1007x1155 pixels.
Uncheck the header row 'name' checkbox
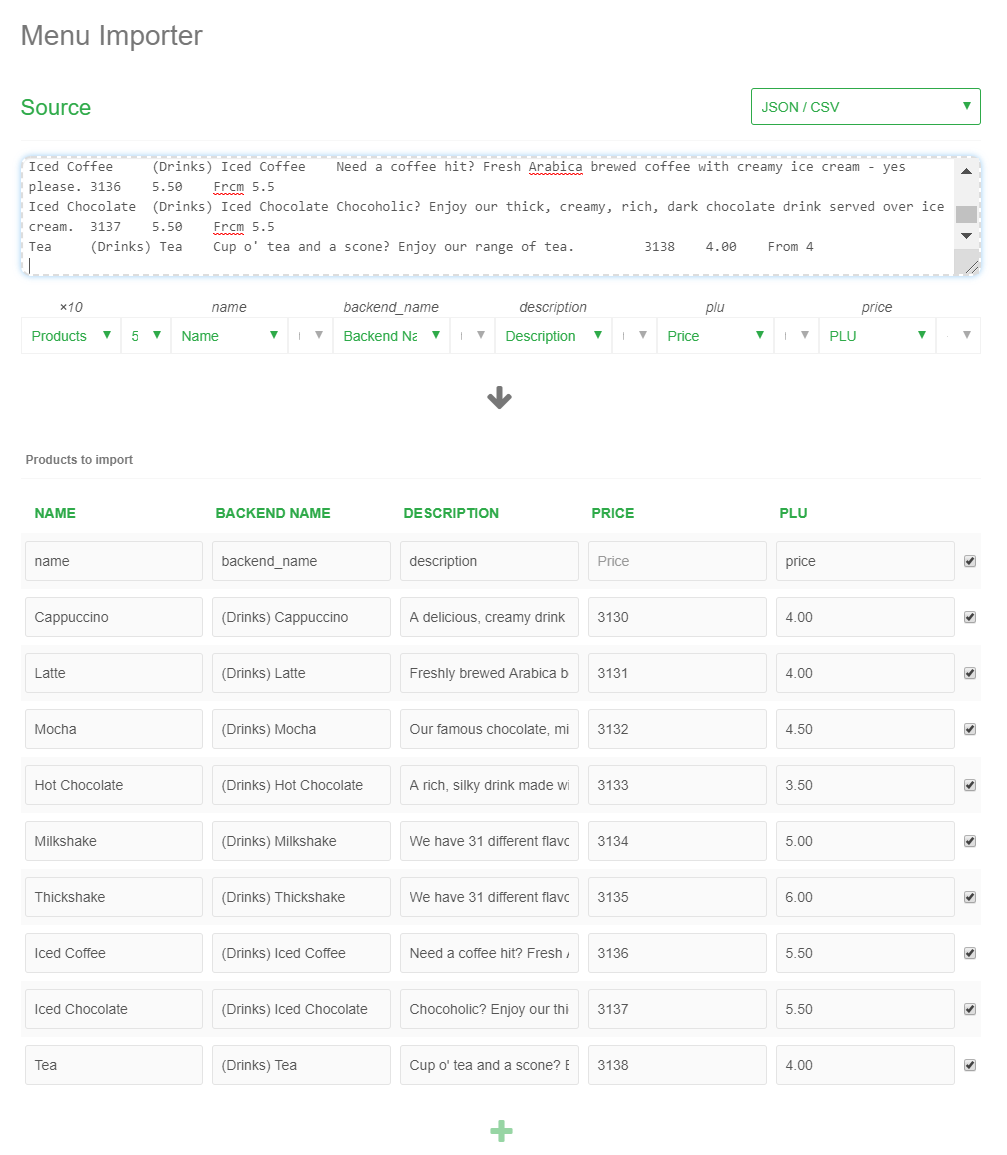point(969,561)
